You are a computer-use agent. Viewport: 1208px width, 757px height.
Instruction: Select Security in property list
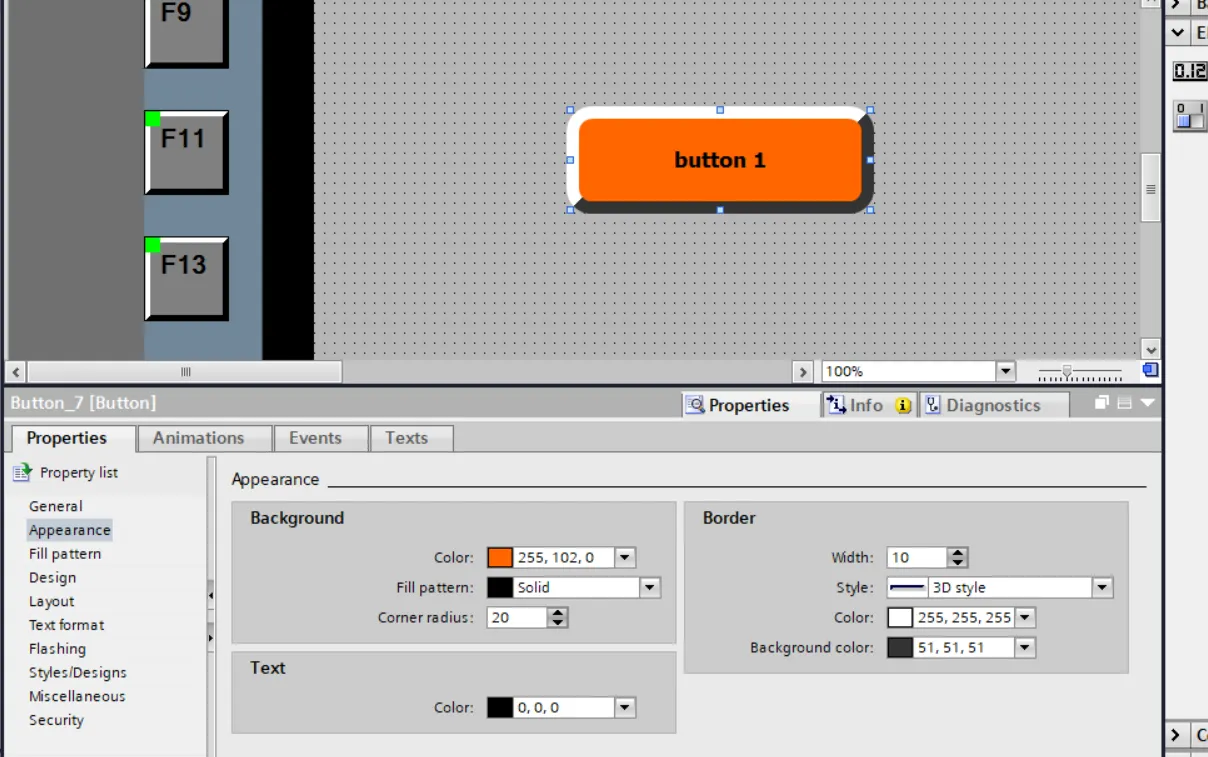(x=56, y=720)
